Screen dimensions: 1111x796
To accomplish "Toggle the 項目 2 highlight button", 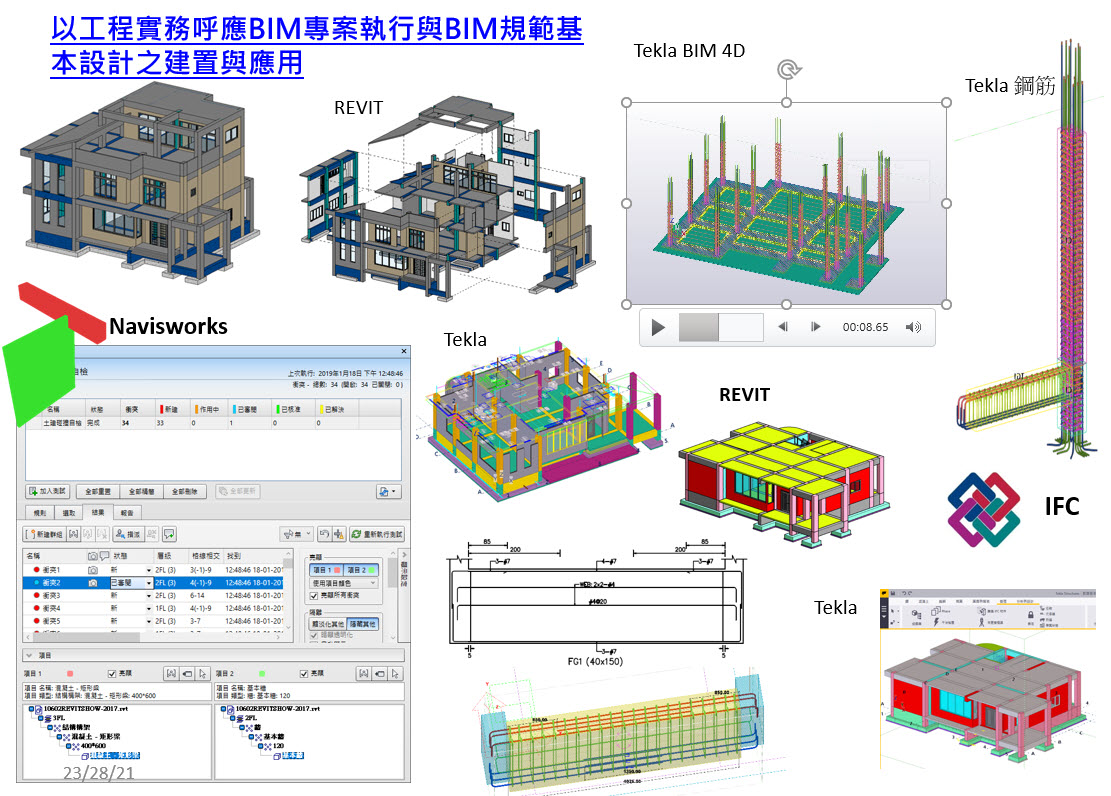I will pos(361,570).
